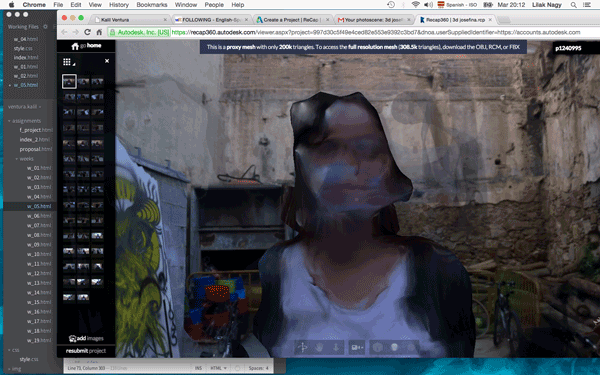The width and height of the screenshot is (600, 375).
Task: Open w_02.html in Working Files
Action: point(26,76)
